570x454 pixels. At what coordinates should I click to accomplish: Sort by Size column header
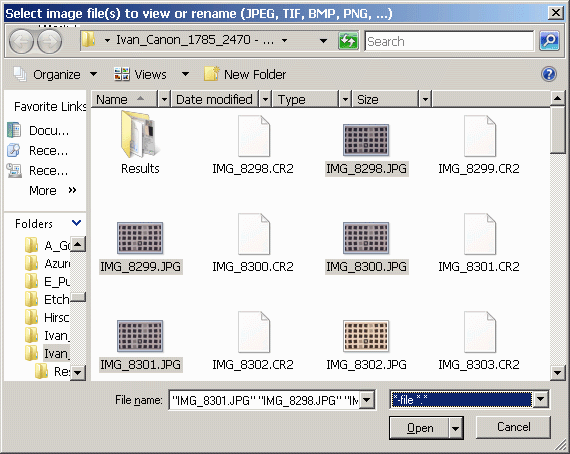point(385,99)
